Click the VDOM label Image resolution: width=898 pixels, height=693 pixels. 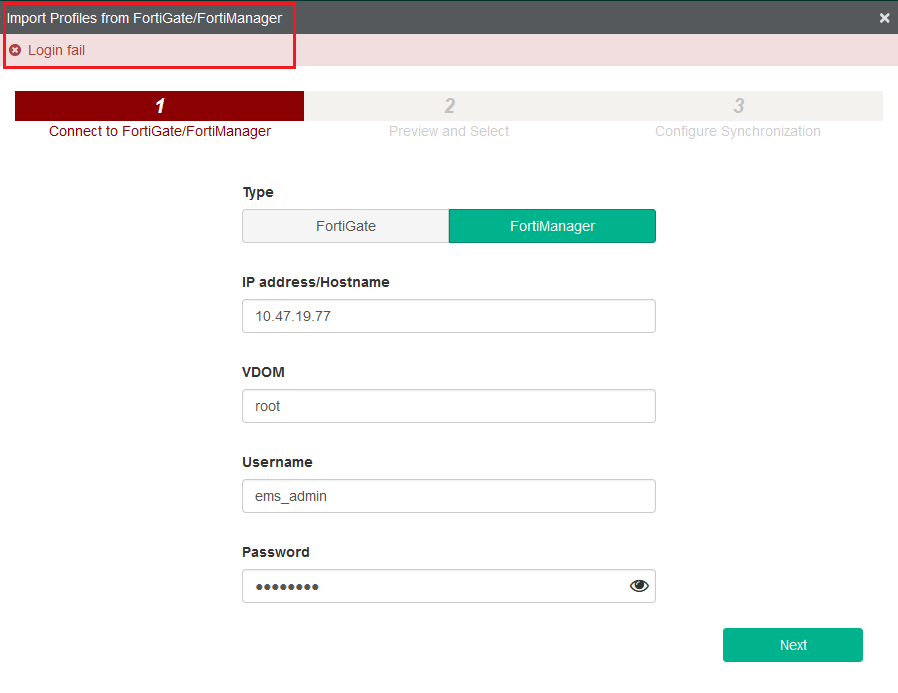(x=263, y=372)
